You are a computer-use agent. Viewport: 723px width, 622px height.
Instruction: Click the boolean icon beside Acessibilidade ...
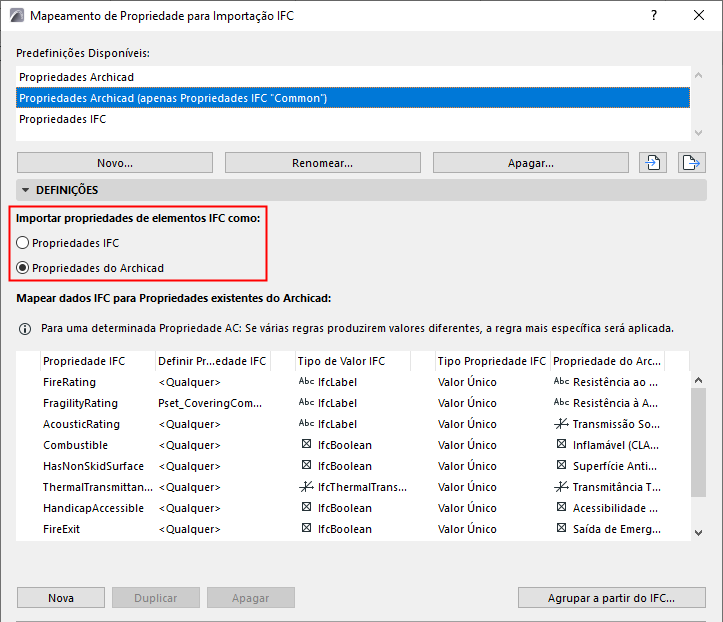point(561,507)
